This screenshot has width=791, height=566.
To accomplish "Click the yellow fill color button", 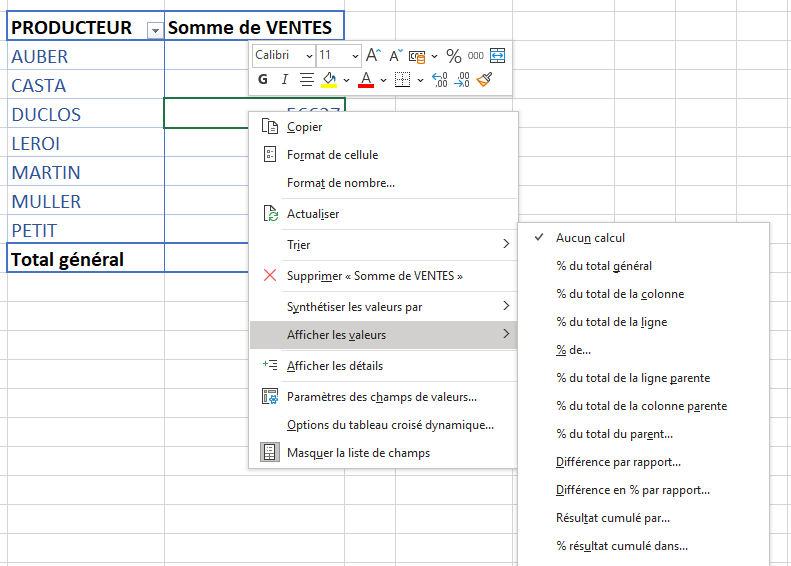I will [x=329, y=80].
